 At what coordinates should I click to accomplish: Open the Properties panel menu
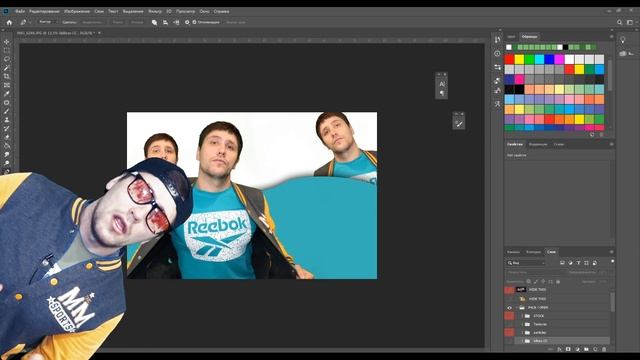(x=611, y=144)
